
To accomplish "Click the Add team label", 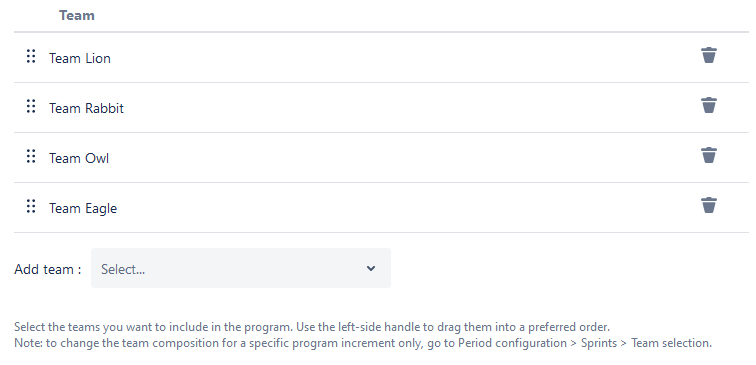I will (x=48, y=269).
